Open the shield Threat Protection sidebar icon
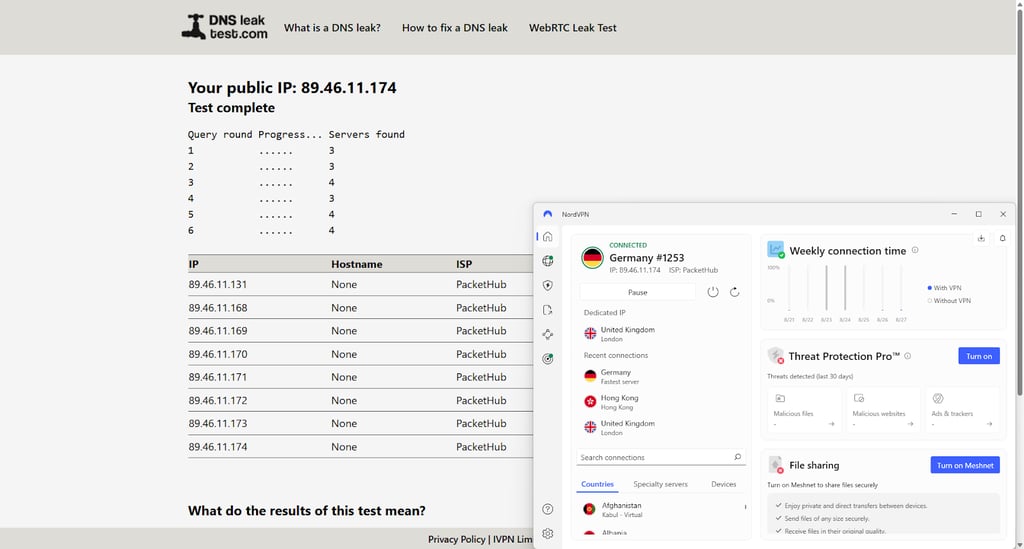The height and width of the screenshot is (549, 1024). [547, 285]
